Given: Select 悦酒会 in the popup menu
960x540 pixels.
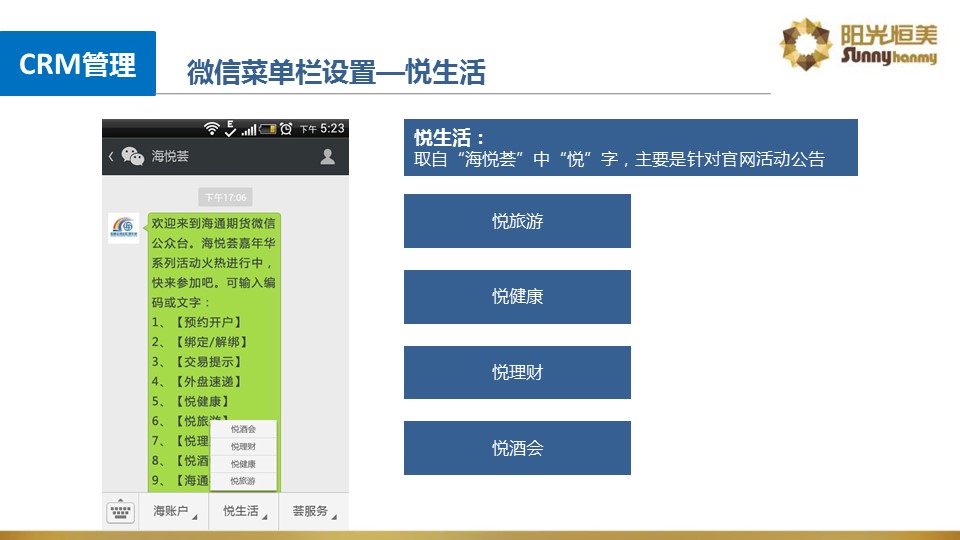Looking at the screenshot, I should [243, 429].
